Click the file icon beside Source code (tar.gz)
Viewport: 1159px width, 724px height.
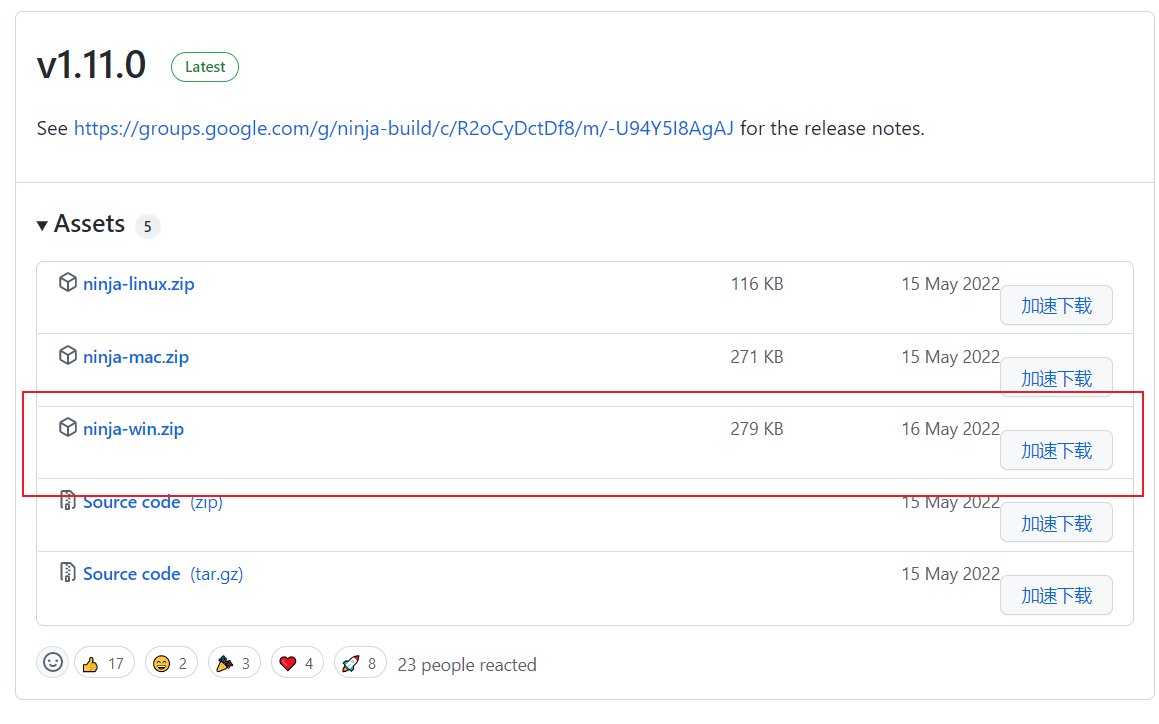click(68, 572)
